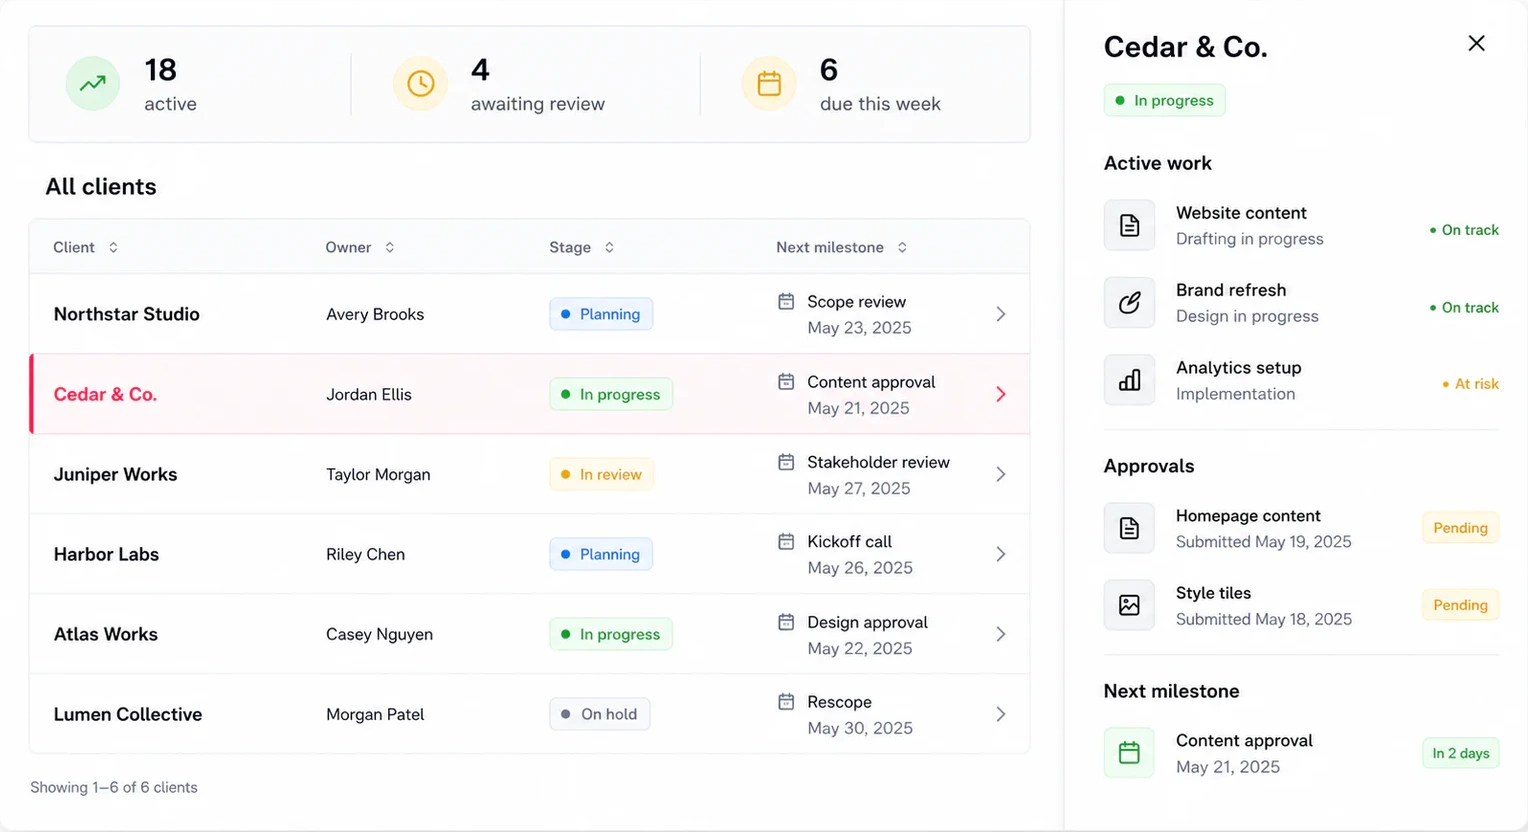
Task: Click the Style tiles image icon
Action: [x=1129, y=605]
